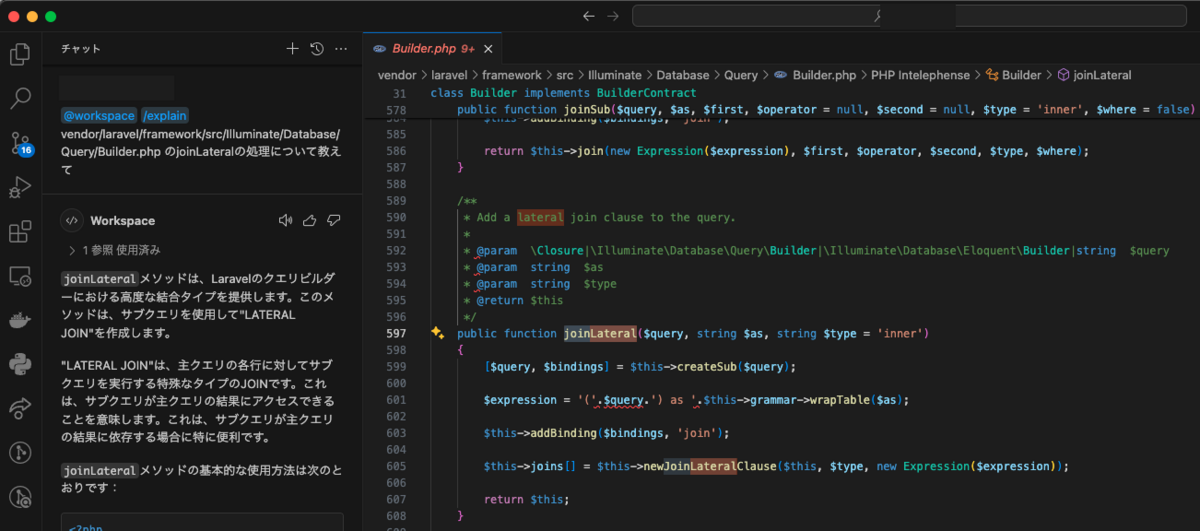The width and height of the screenshot is (1200, 531).
Task: Click PHP Intelephense in the breadcrumb
Action: click(x=920, y=75)
